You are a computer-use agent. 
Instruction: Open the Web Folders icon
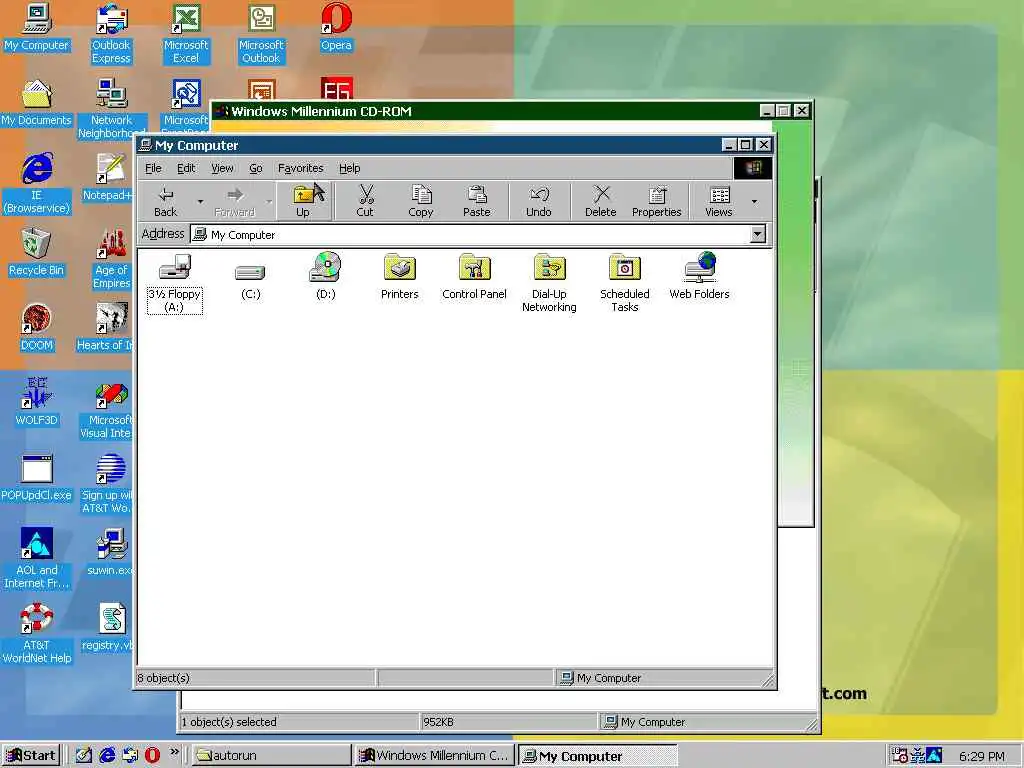tap(699, 277)
